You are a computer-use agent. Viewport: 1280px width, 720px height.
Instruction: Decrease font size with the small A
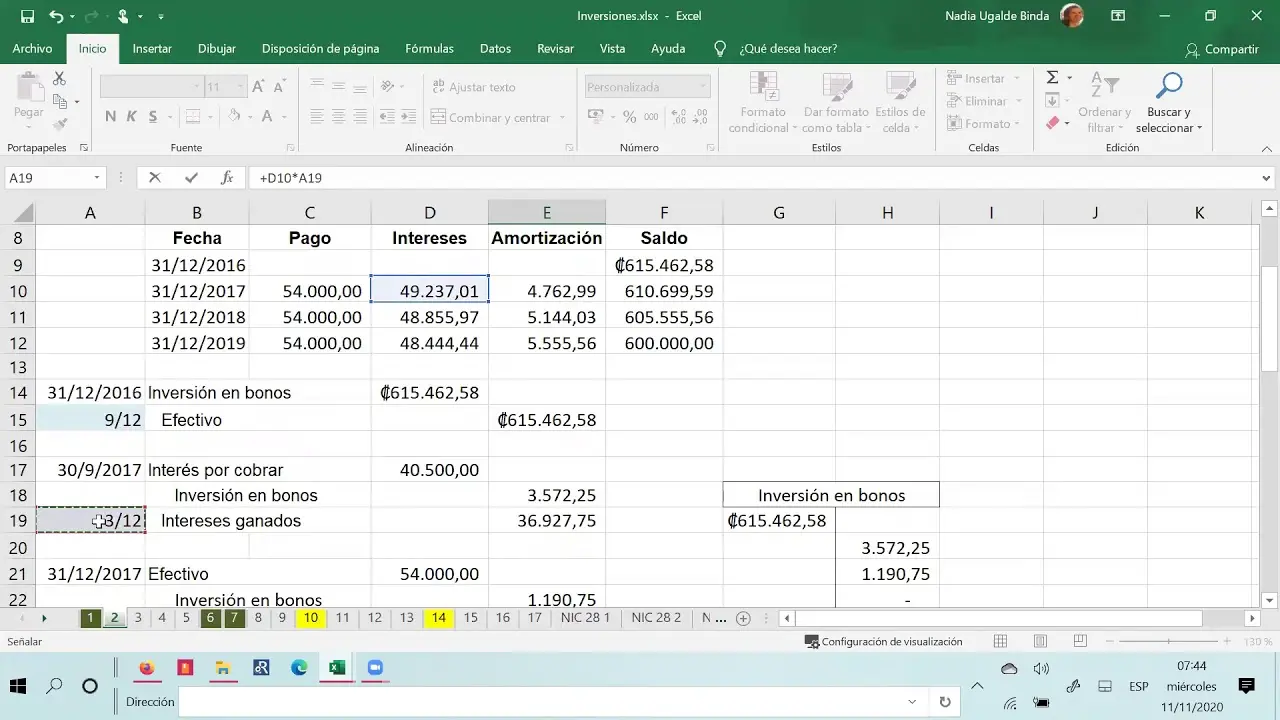[x=279, y=87]
